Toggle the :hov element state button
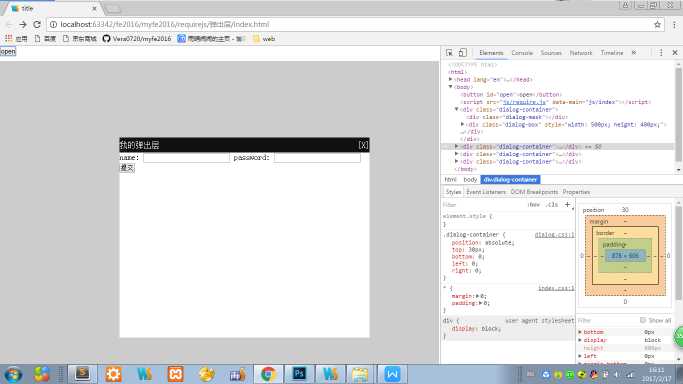 pos(534,205)
